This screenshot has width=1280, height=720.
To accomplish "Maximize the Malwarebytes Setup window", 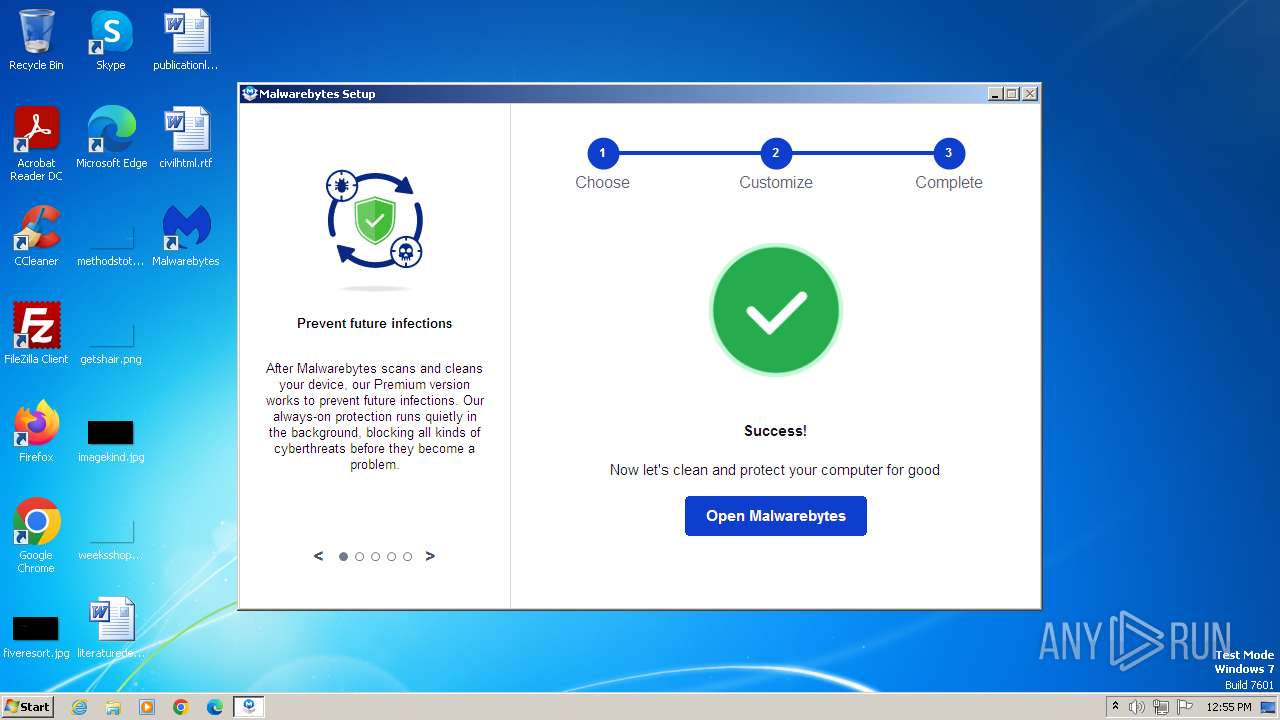I will click(x=1012, y=94).
